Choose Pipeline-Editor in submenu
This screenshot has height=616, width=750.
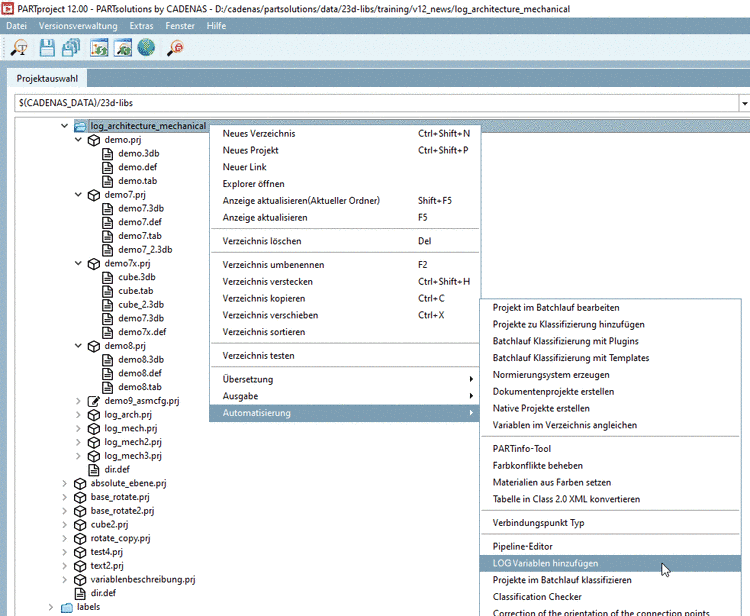click(611, 547)
